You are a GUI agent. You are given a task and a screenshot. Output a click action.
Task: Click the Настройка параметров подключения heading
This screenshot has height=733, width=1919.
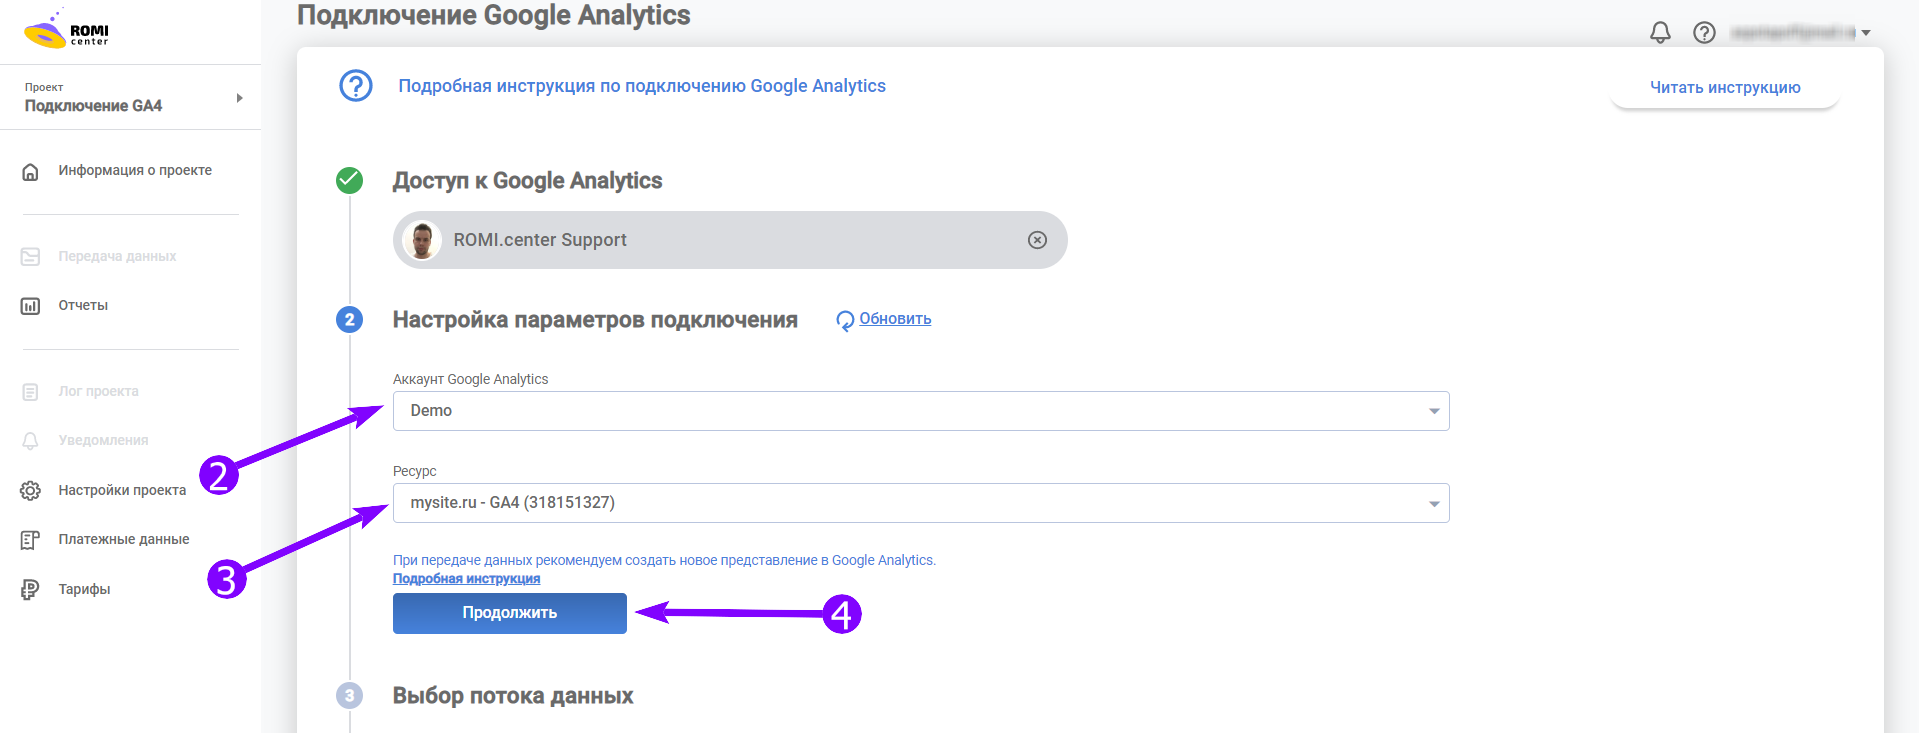point(595,320)
